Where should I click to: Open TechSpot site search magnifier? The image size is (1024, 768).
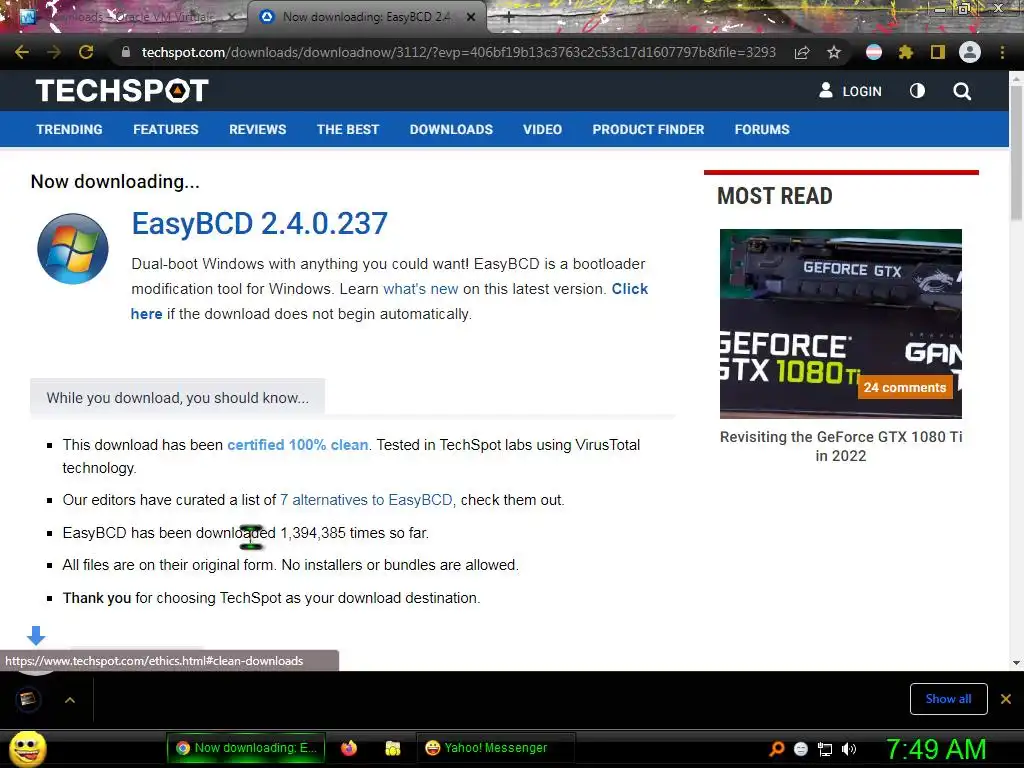coord(962,91)
